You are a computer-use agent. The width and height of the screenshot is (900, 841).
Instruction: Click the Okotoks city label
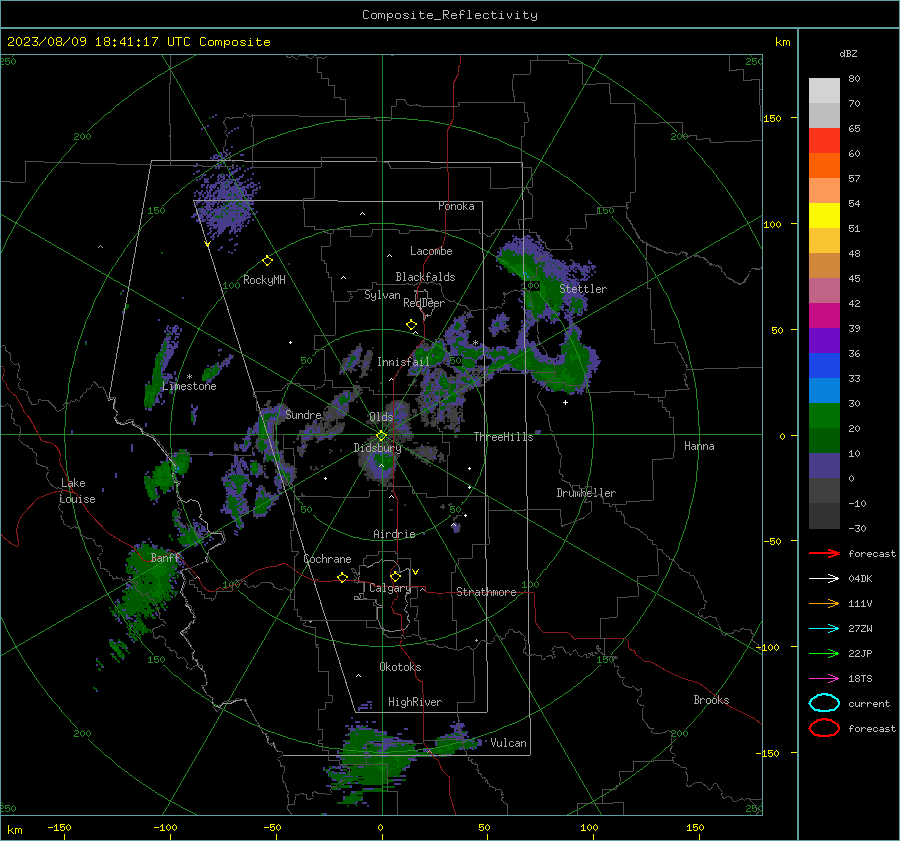tap(400, 667)
